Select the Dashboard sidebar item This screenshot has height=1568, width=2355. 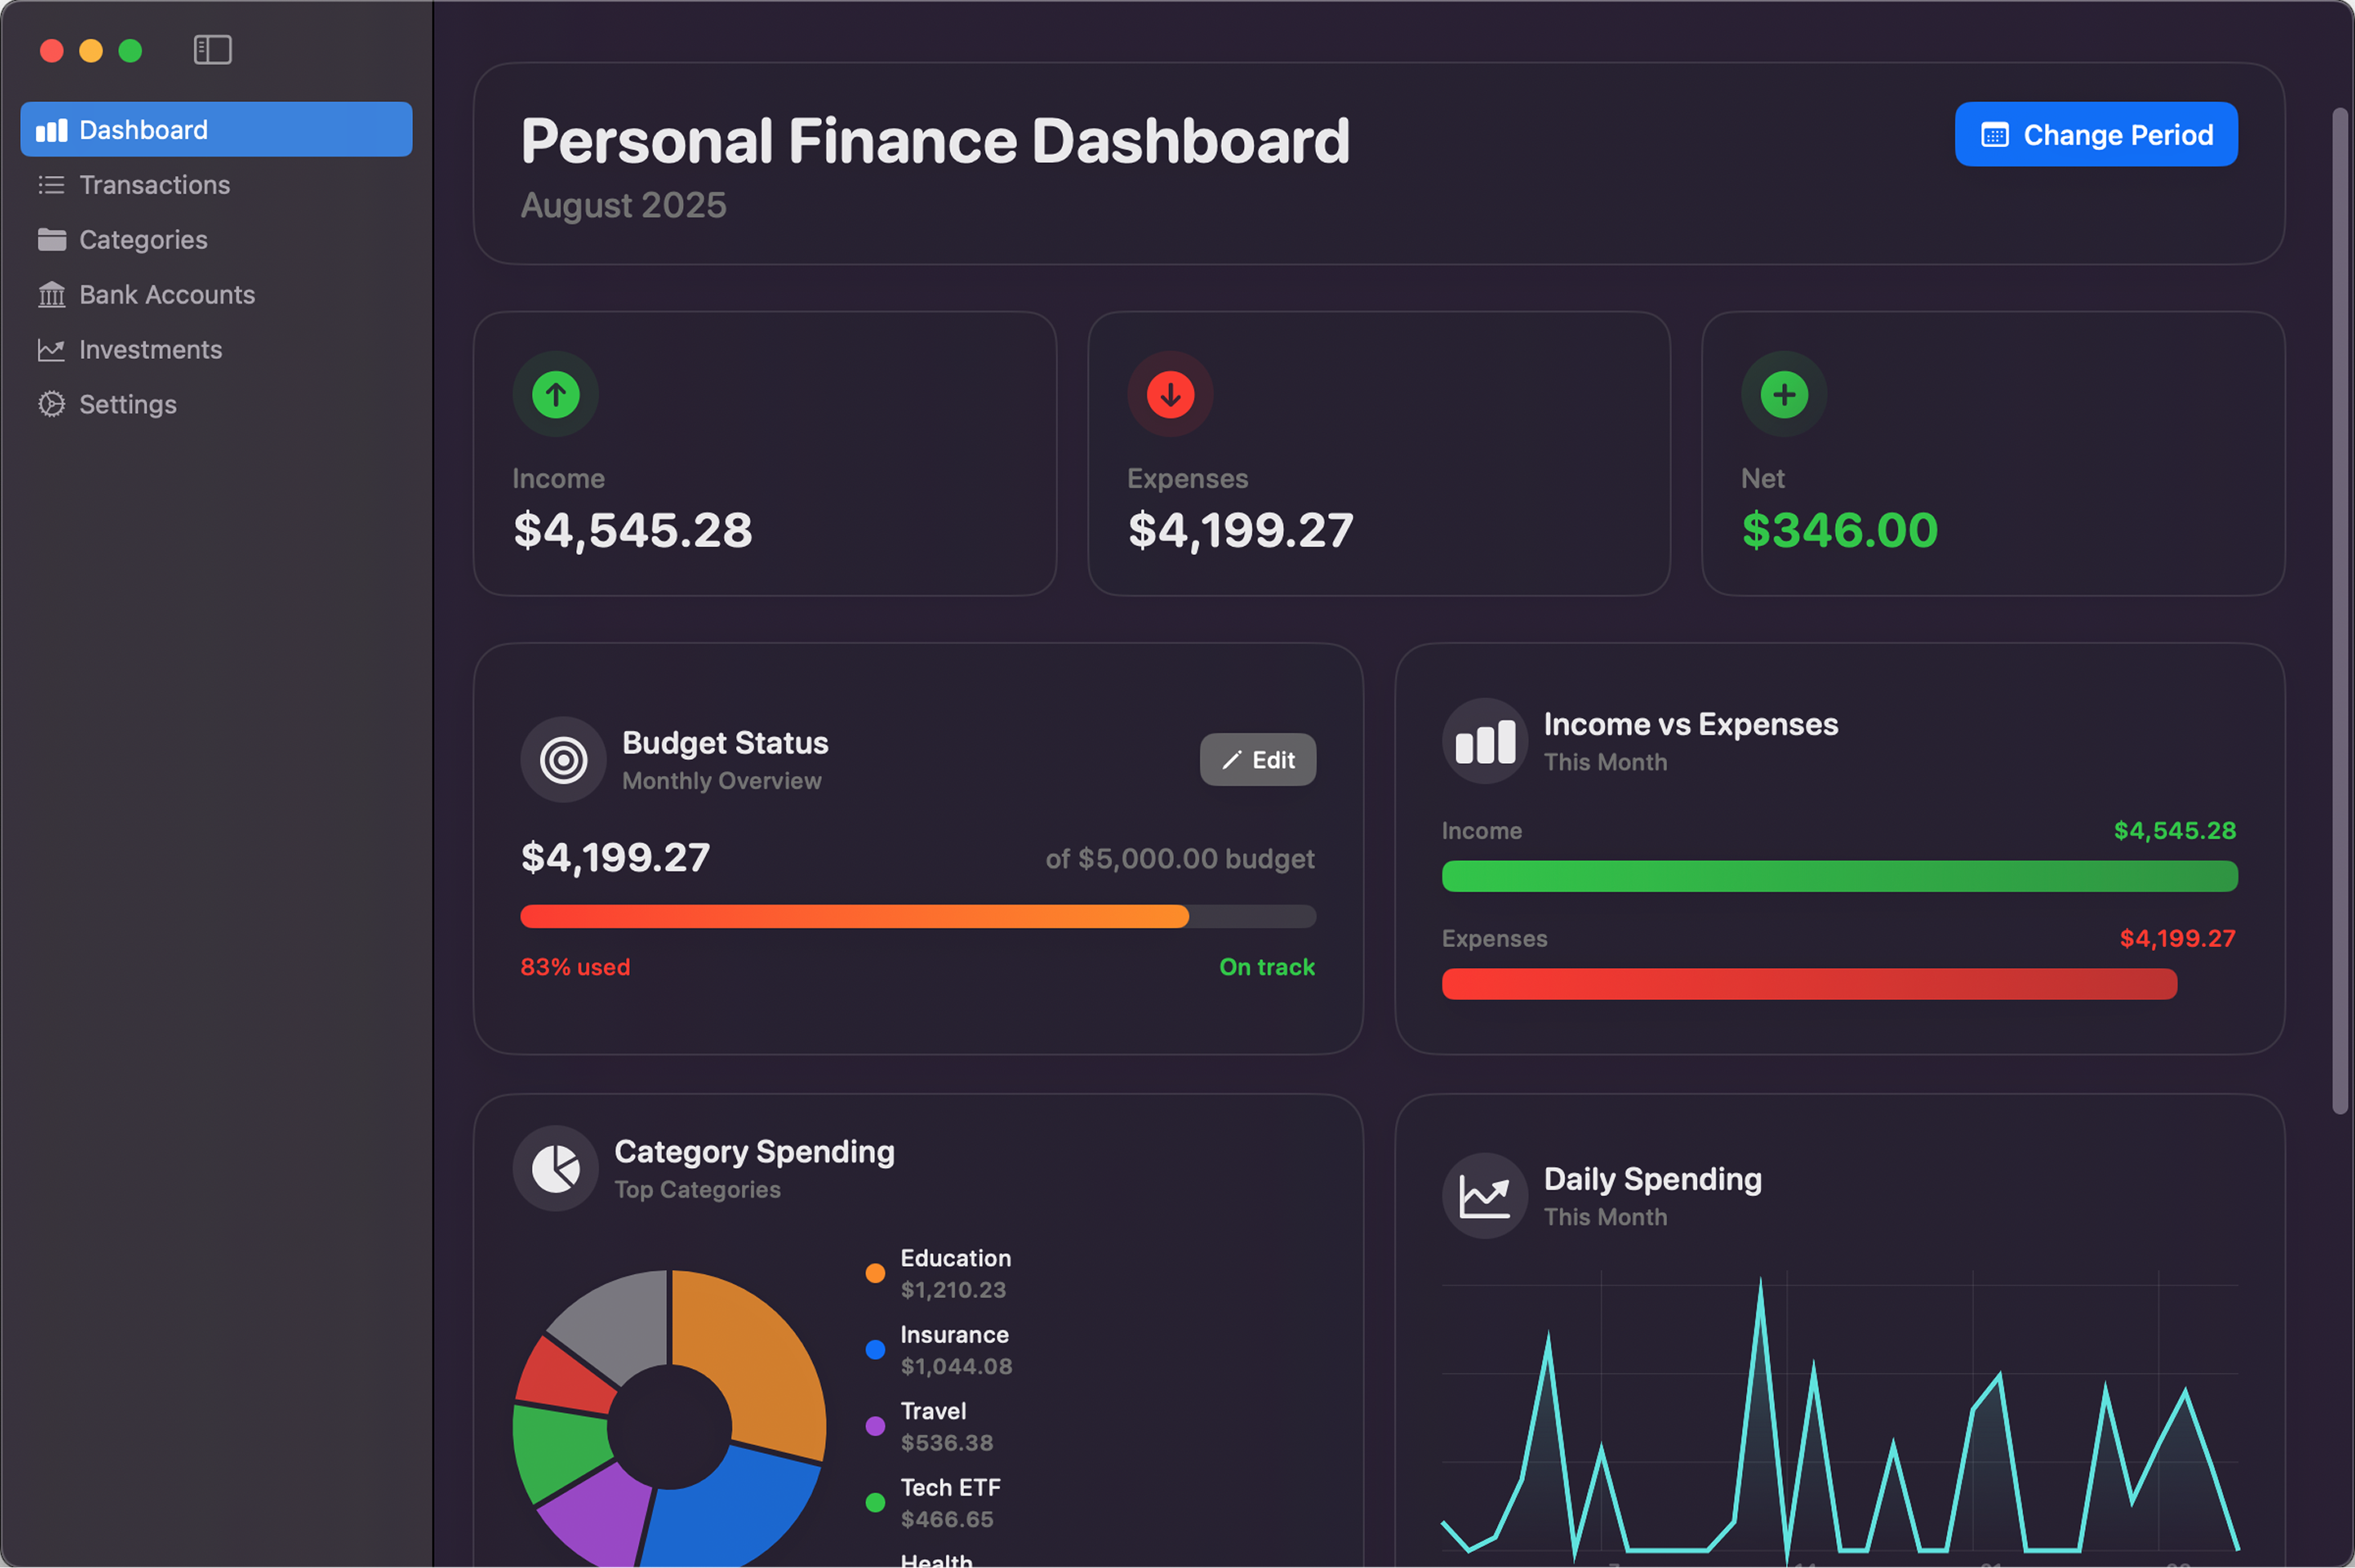(x=215, y=130)
